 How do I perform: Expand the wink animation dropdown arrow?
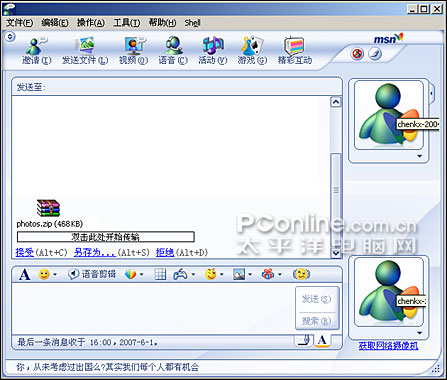tap(221, 275)
